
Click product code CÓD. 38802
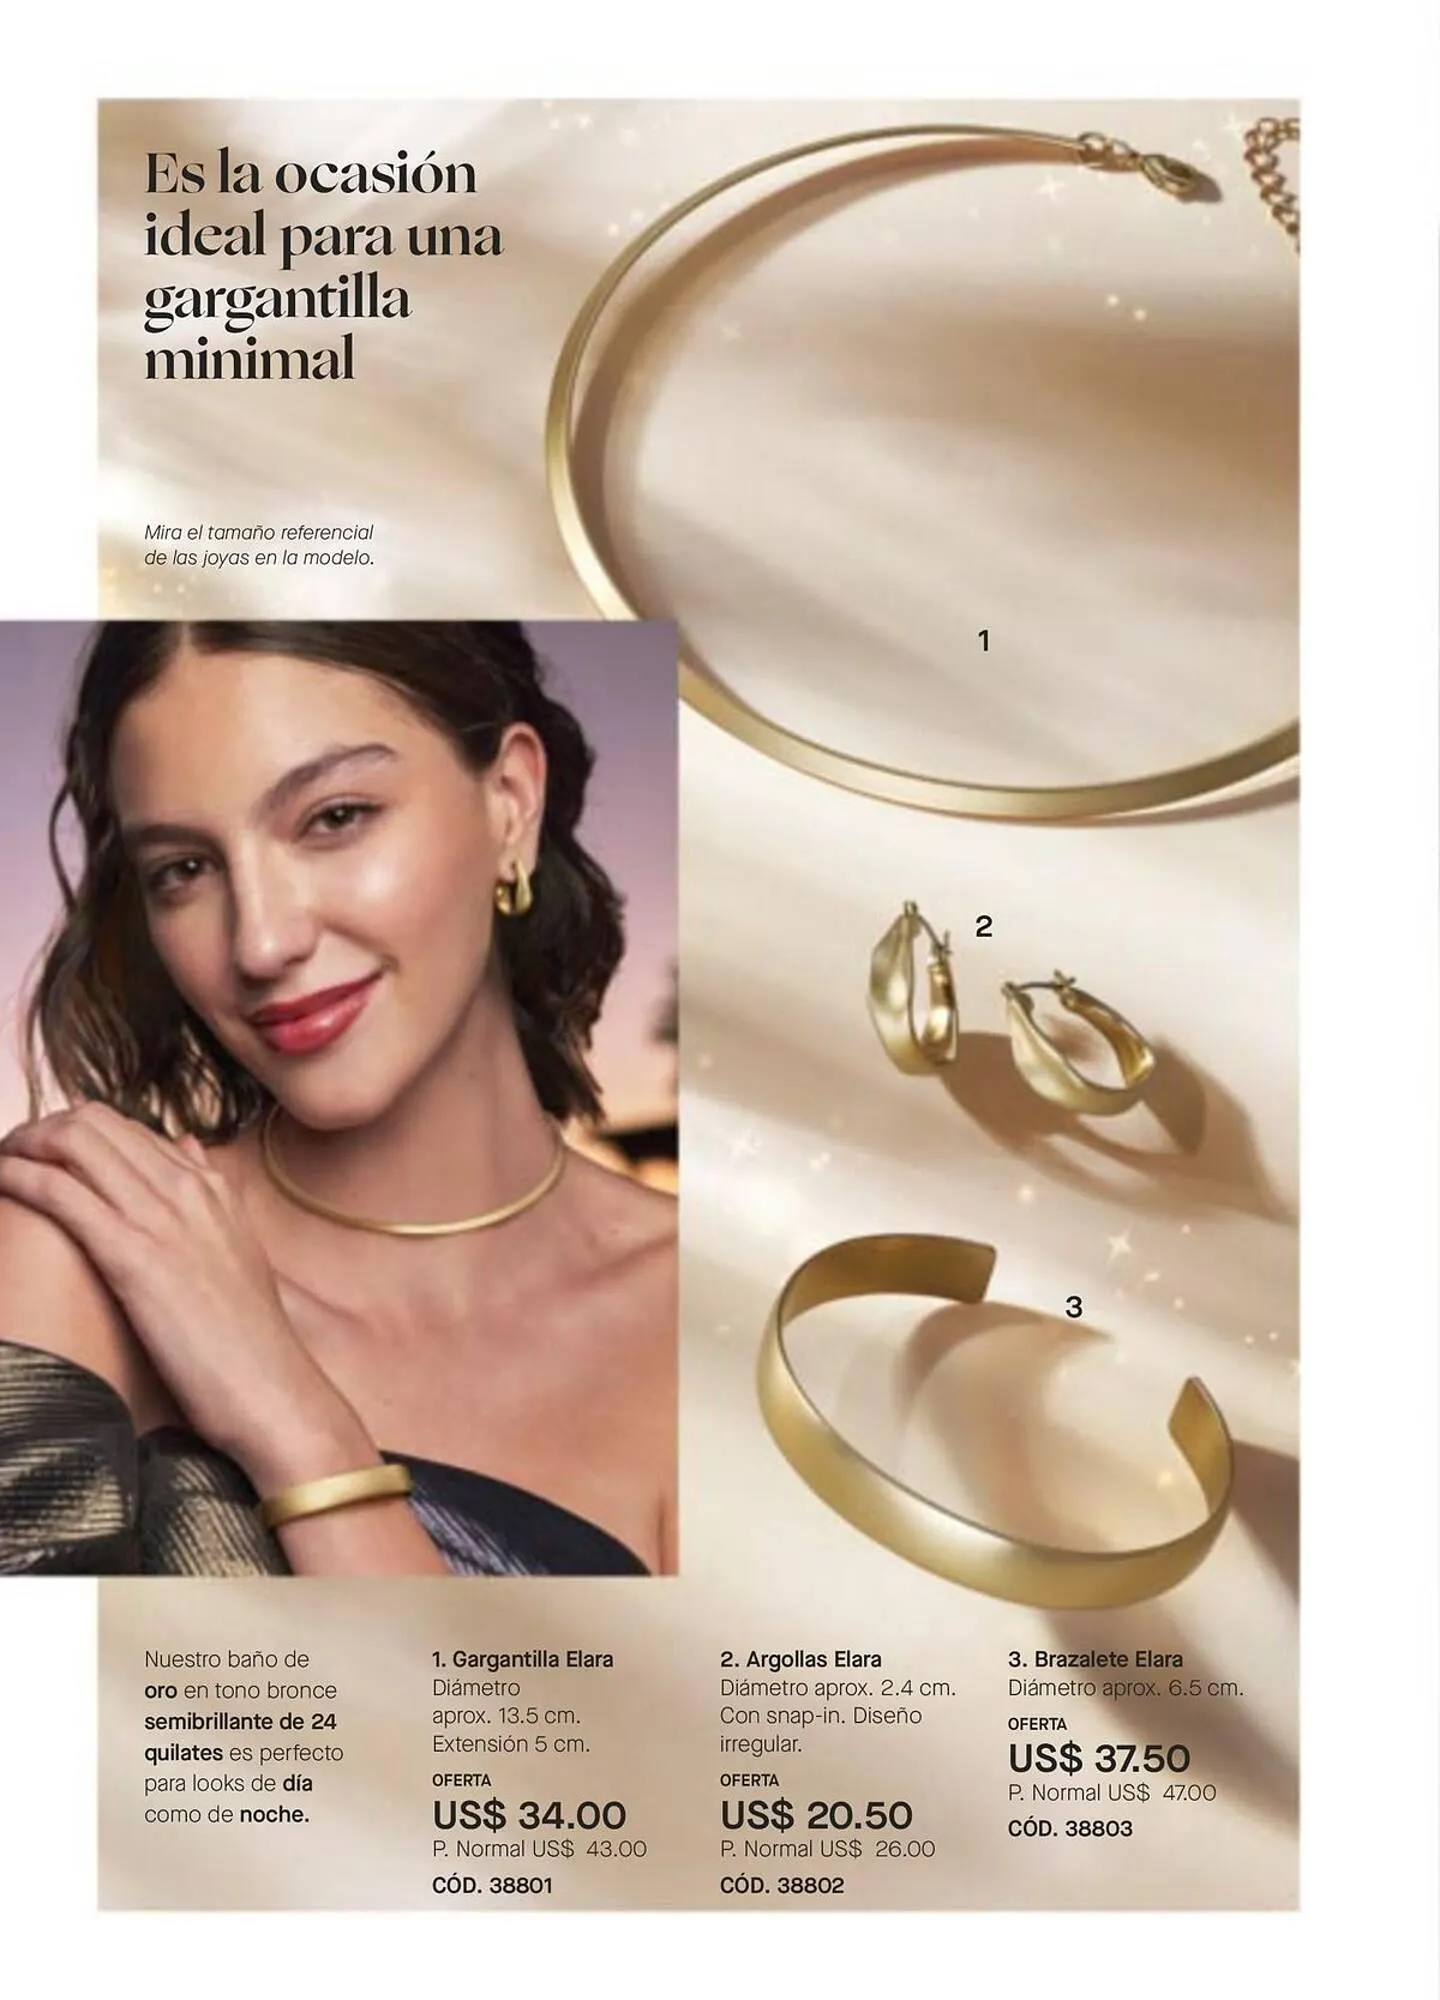781,1885
